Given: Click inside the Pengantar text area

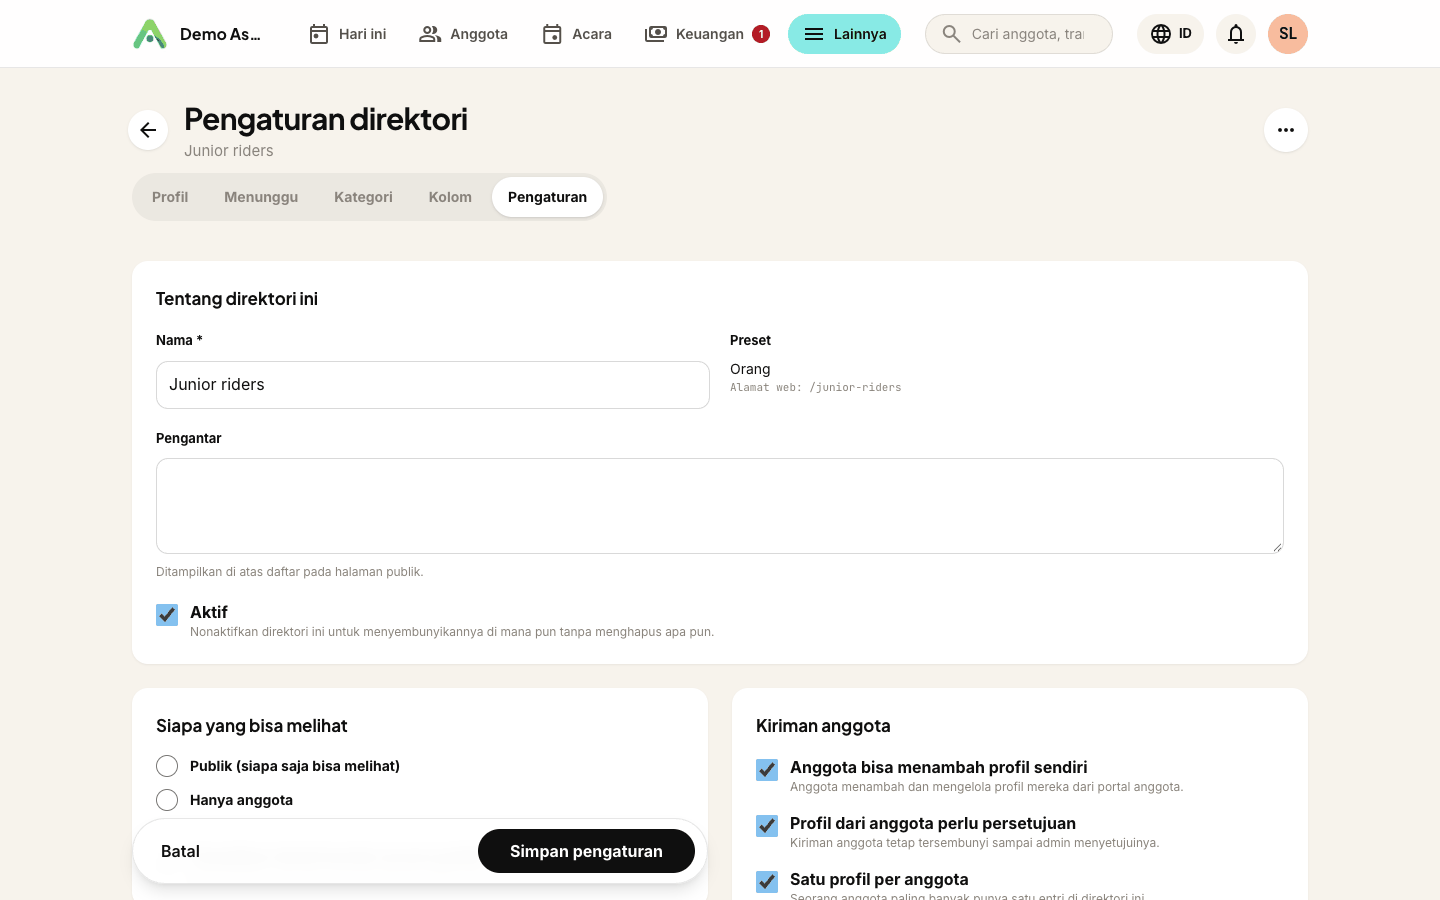Looking at the screenshot, I should point(720,506).
